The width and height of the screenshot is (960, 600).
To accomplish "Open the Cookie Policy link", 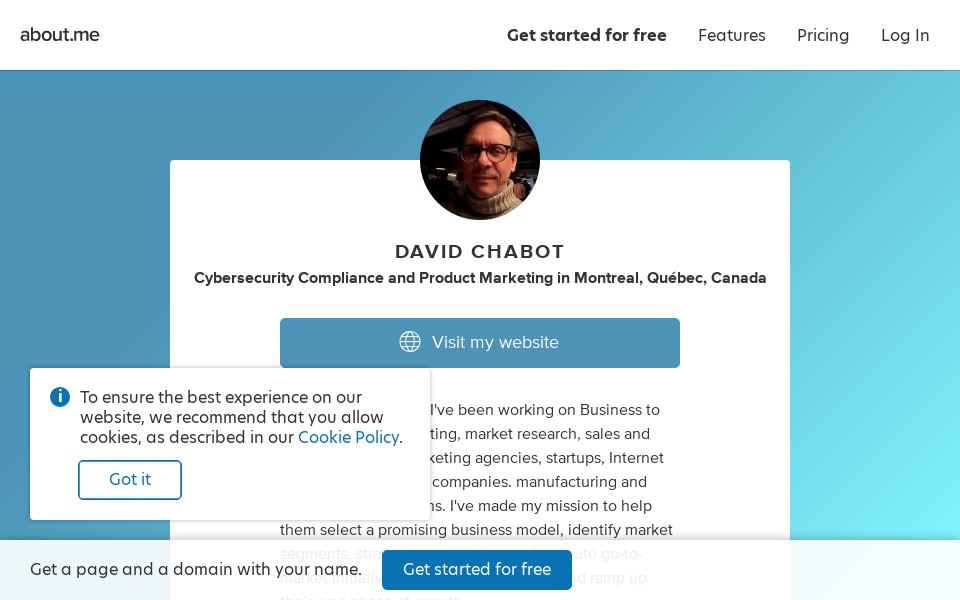I will coord(348,437).
